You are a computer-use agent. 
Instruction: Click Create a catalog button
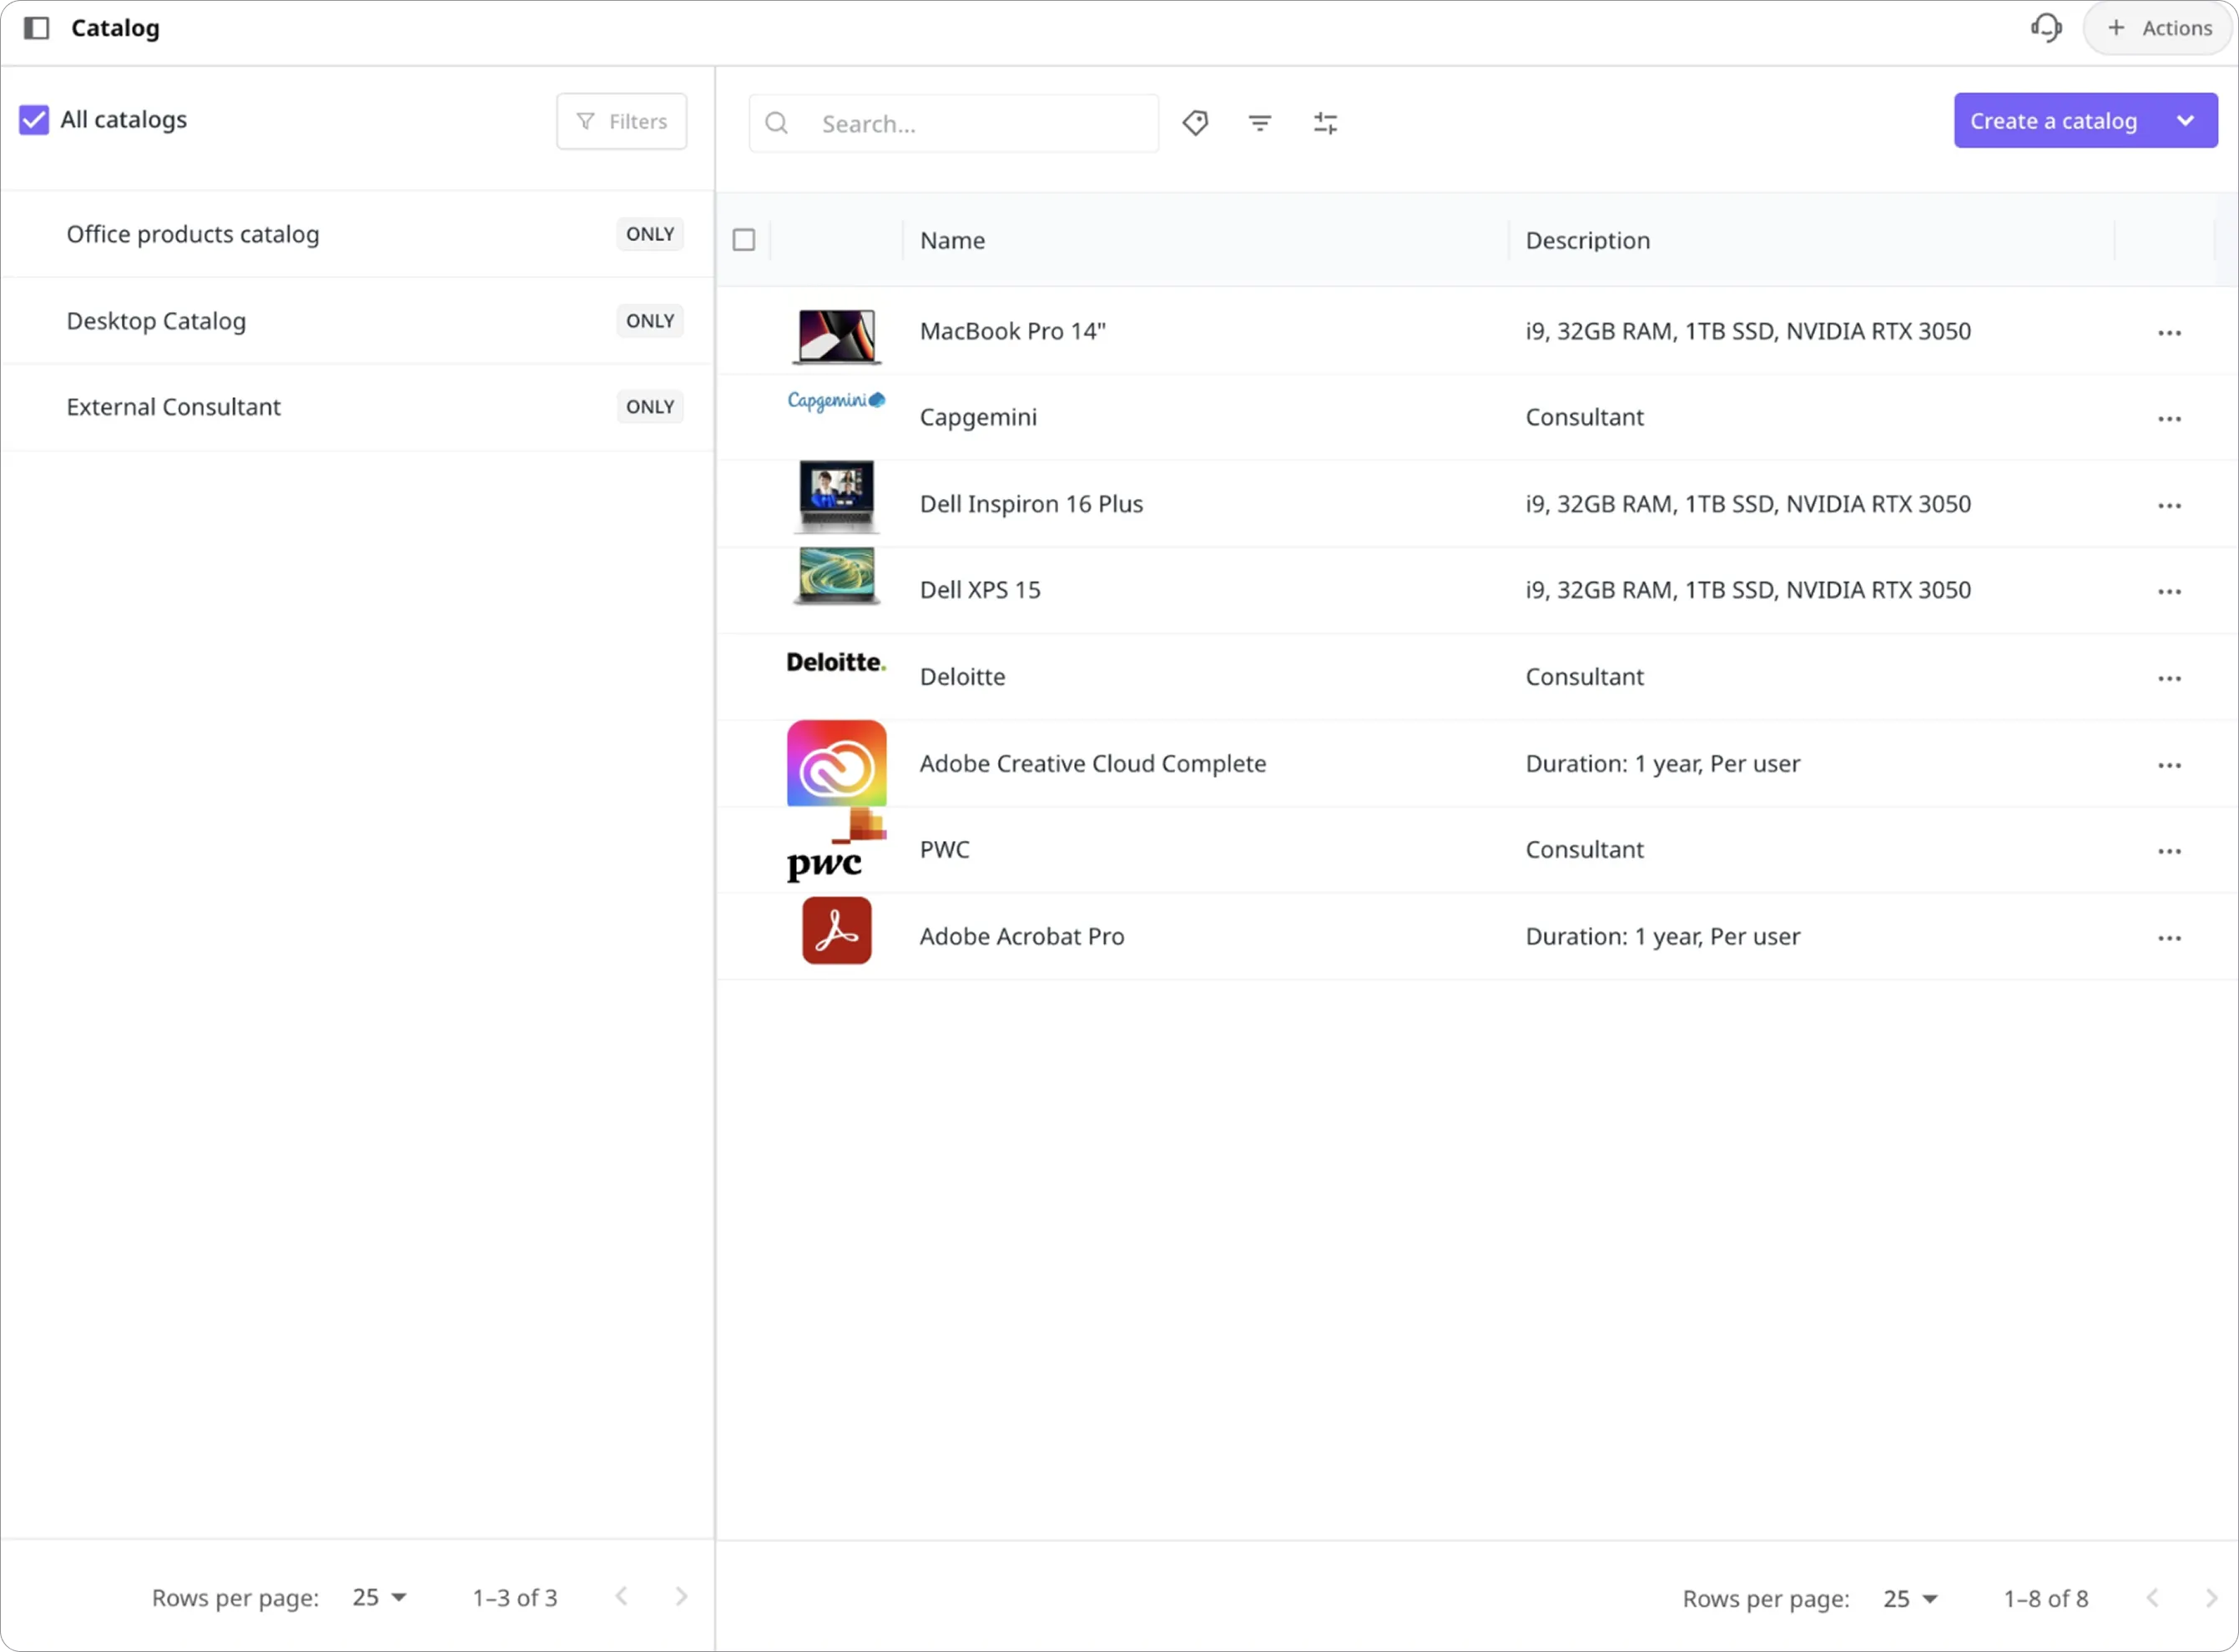(2054, 121)
